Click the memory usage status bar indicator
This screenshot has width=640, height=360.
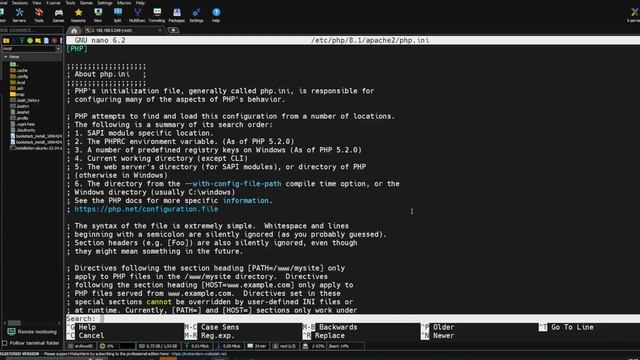[158, 346]
